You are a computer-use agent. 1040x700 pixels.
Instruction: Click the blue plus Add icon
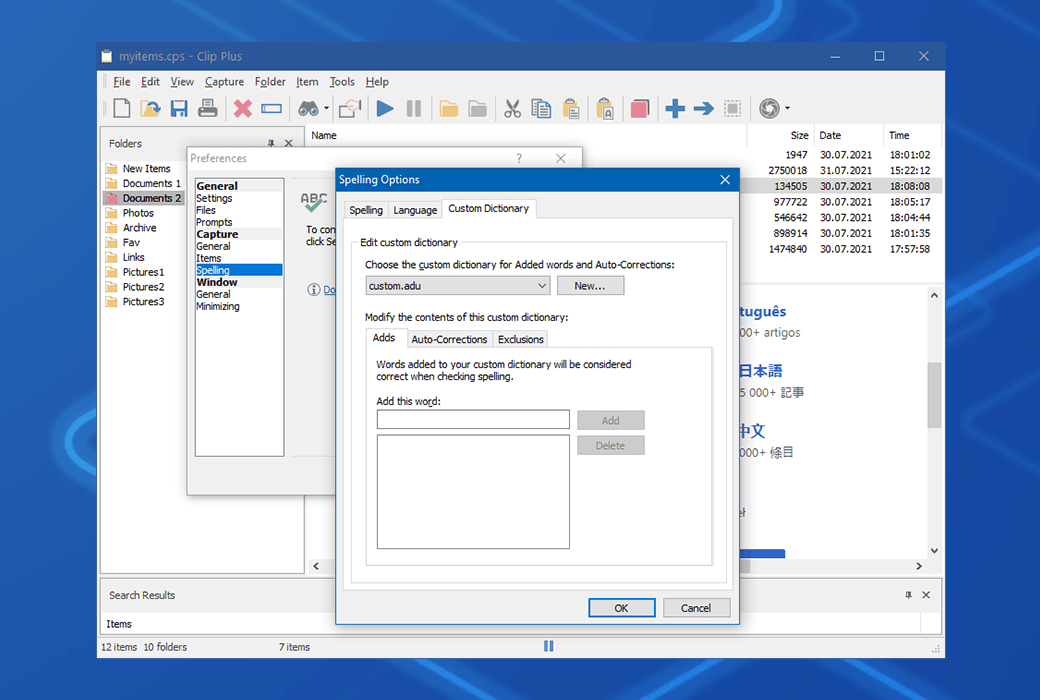pyautogui.click(x=675, y=108)
